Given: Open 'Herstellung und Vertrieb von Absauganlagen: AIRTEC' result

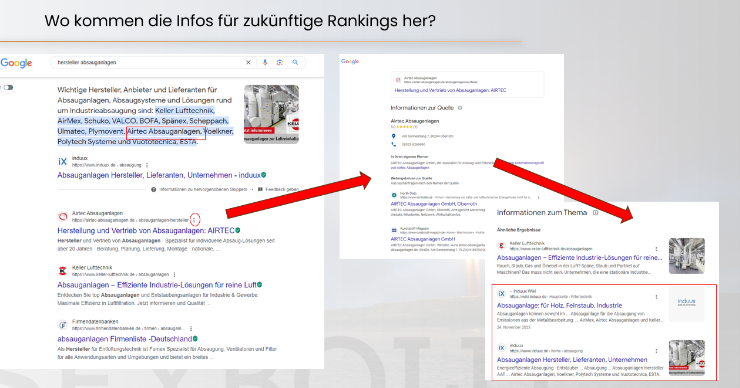Looking at the screenshot, I should (x=146, y=230).
